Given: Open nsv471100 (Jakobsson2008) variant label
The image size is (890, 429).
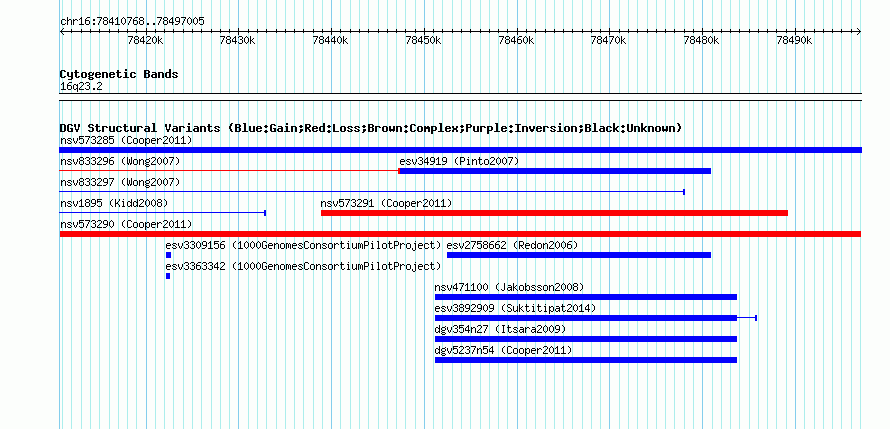Looking at the screenshot, I should pyautogui.click(x=509, y=287).
